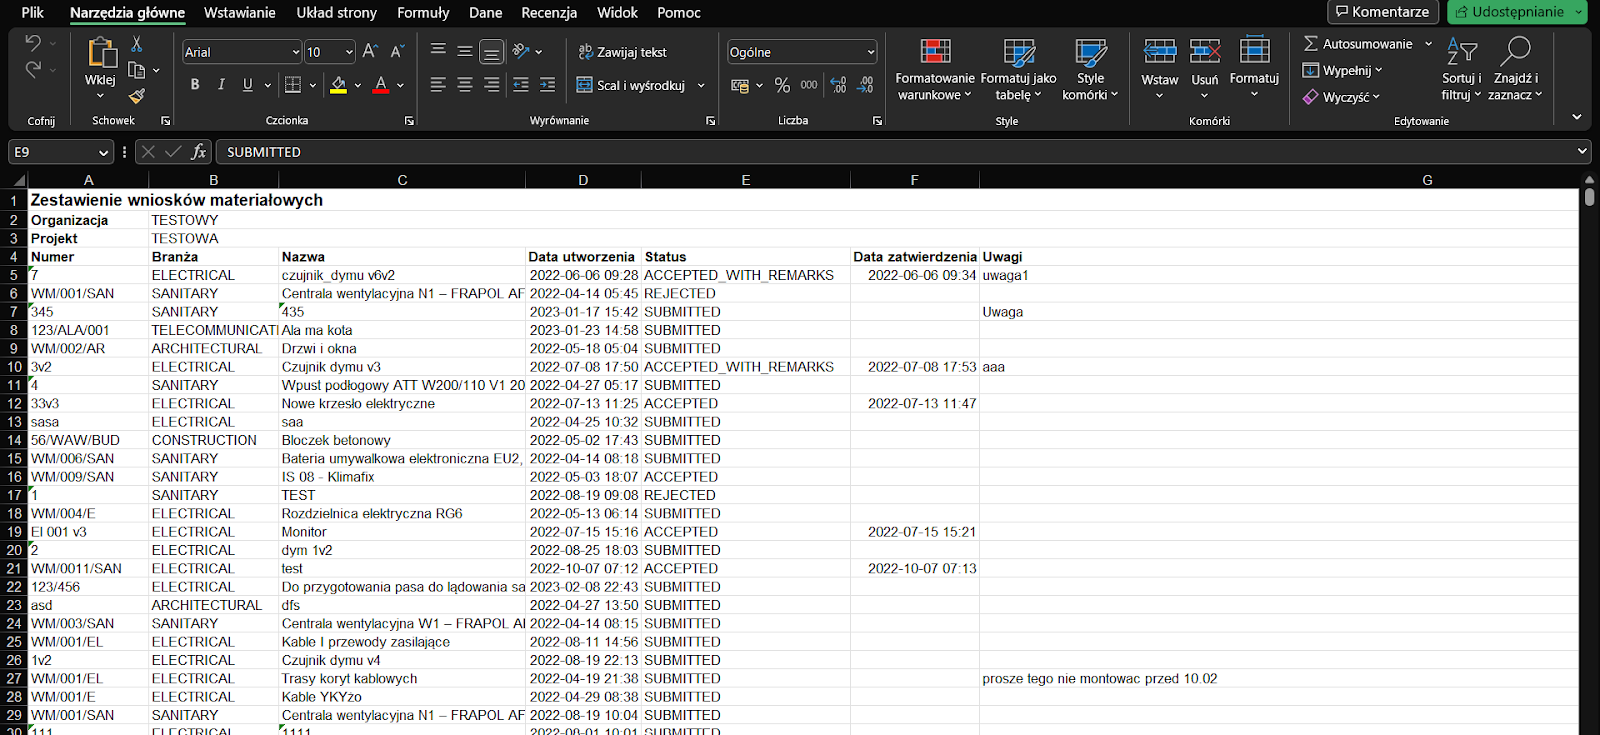The width and height of the screenshot is (1600, 735).
Task: Open Wyczyść clear dropdown
Action: (1341, 97)
